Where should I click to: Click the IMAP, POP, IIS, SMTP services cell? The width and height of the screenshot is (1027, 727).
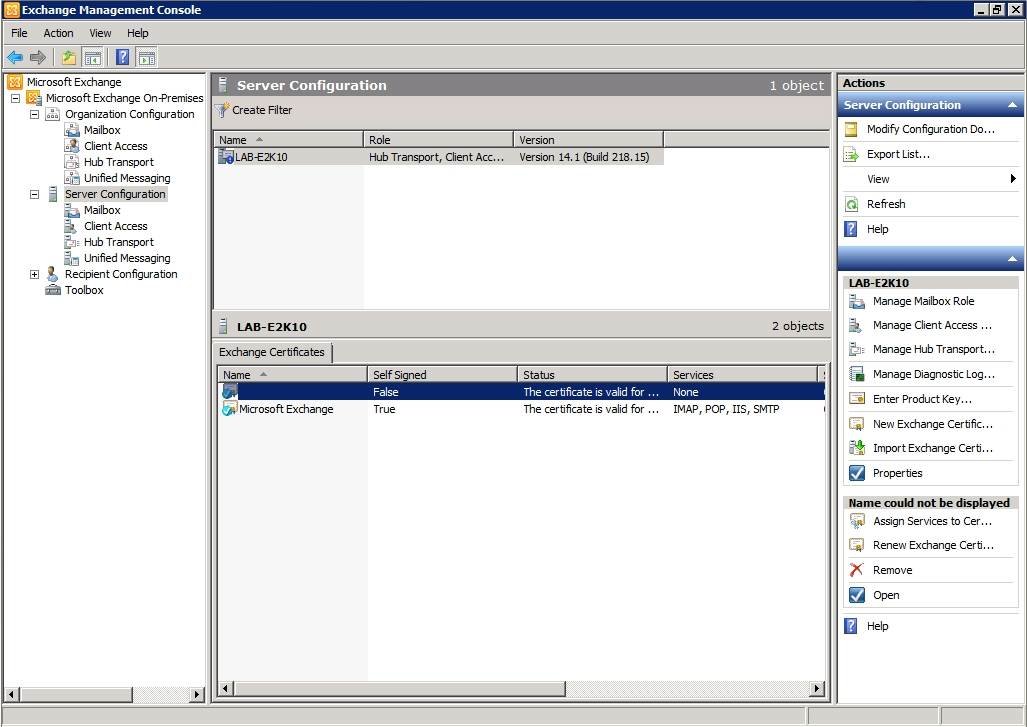tap(726, 409)
